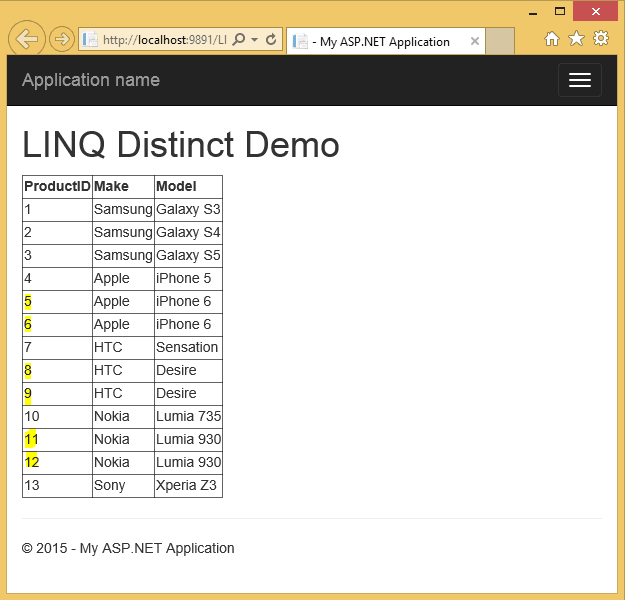
Task: Click the page icon in the address bar
Action: pyautogui.click(x=91, y=40)
